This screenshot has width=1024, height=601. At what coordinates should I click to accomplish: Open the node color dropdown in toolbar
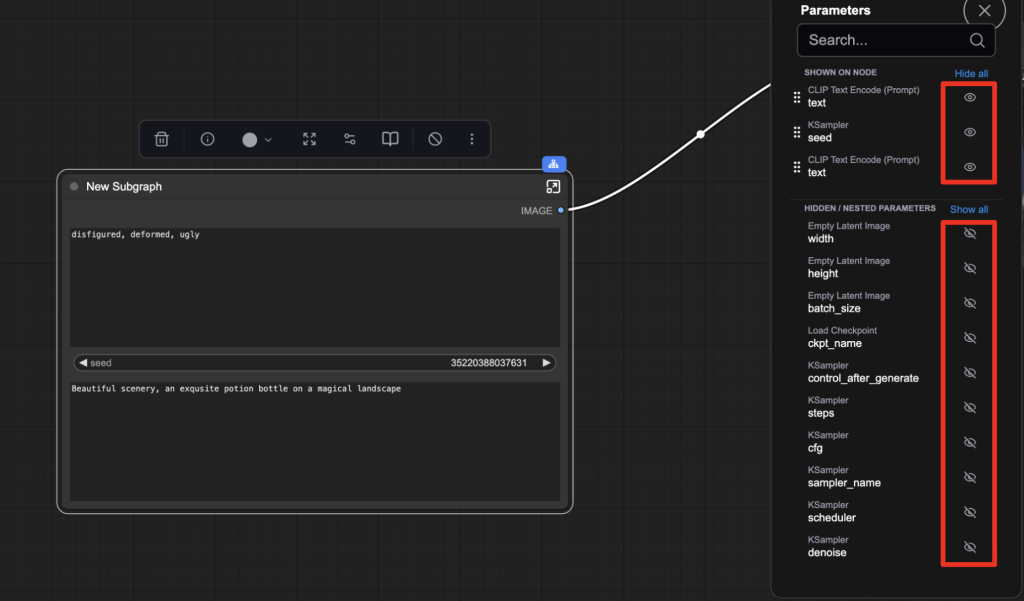pyautogui.click(x=257, y=139)
